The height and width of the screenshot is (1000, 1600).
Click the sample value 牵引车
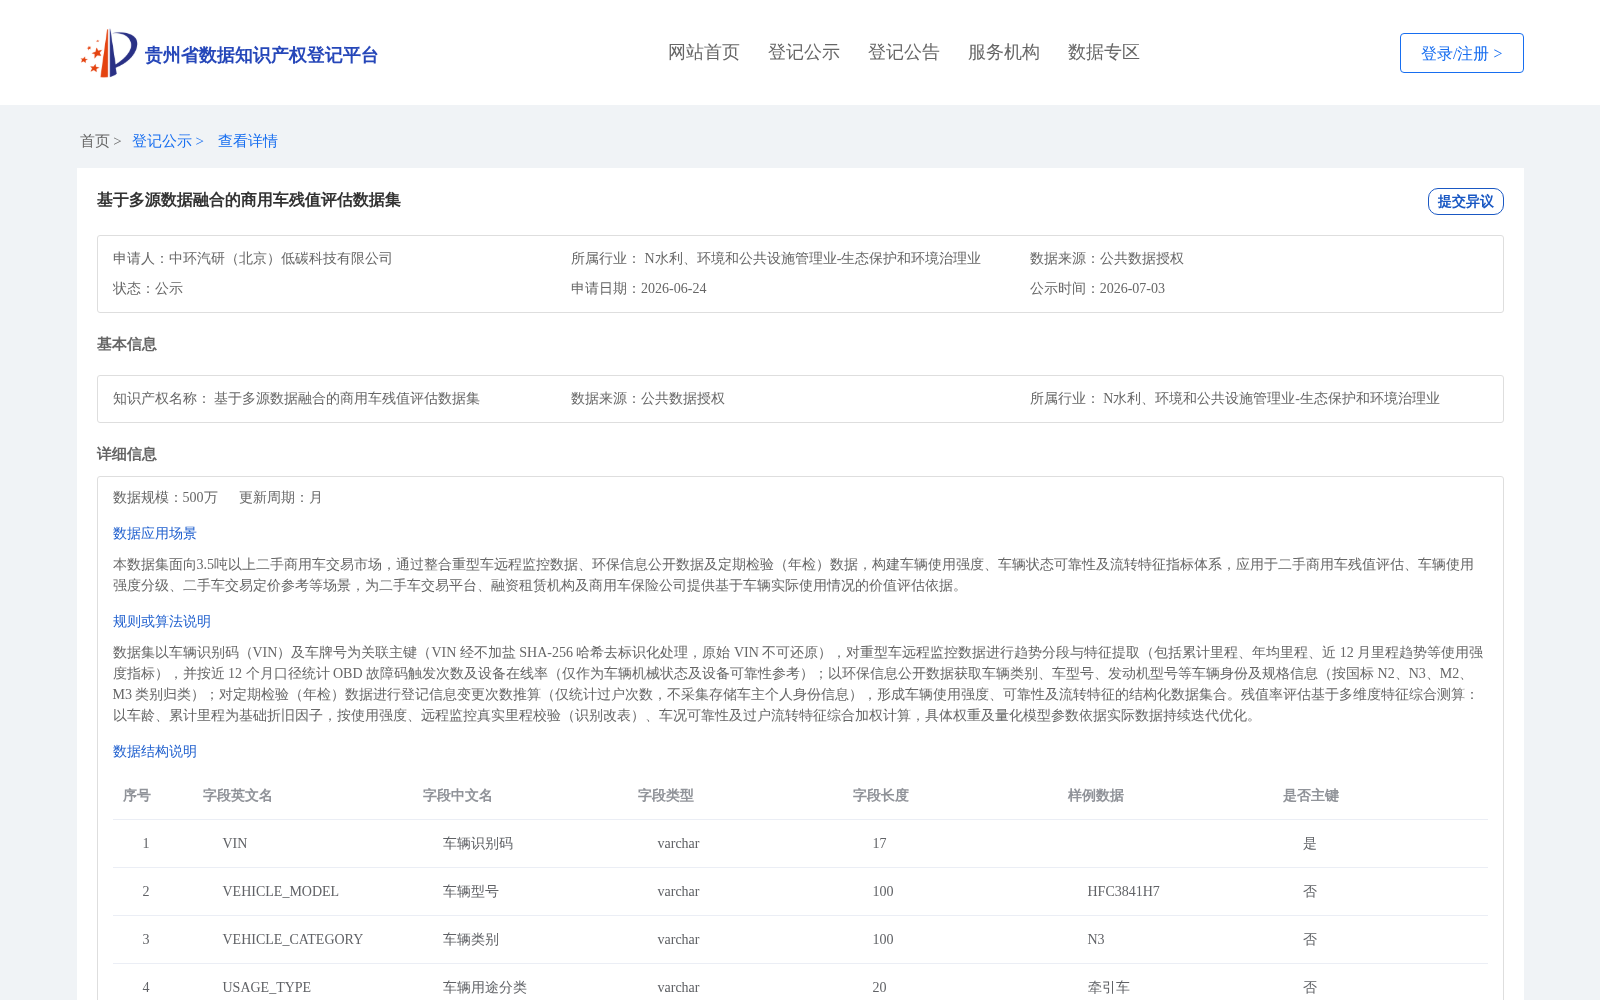point(1109,987)
